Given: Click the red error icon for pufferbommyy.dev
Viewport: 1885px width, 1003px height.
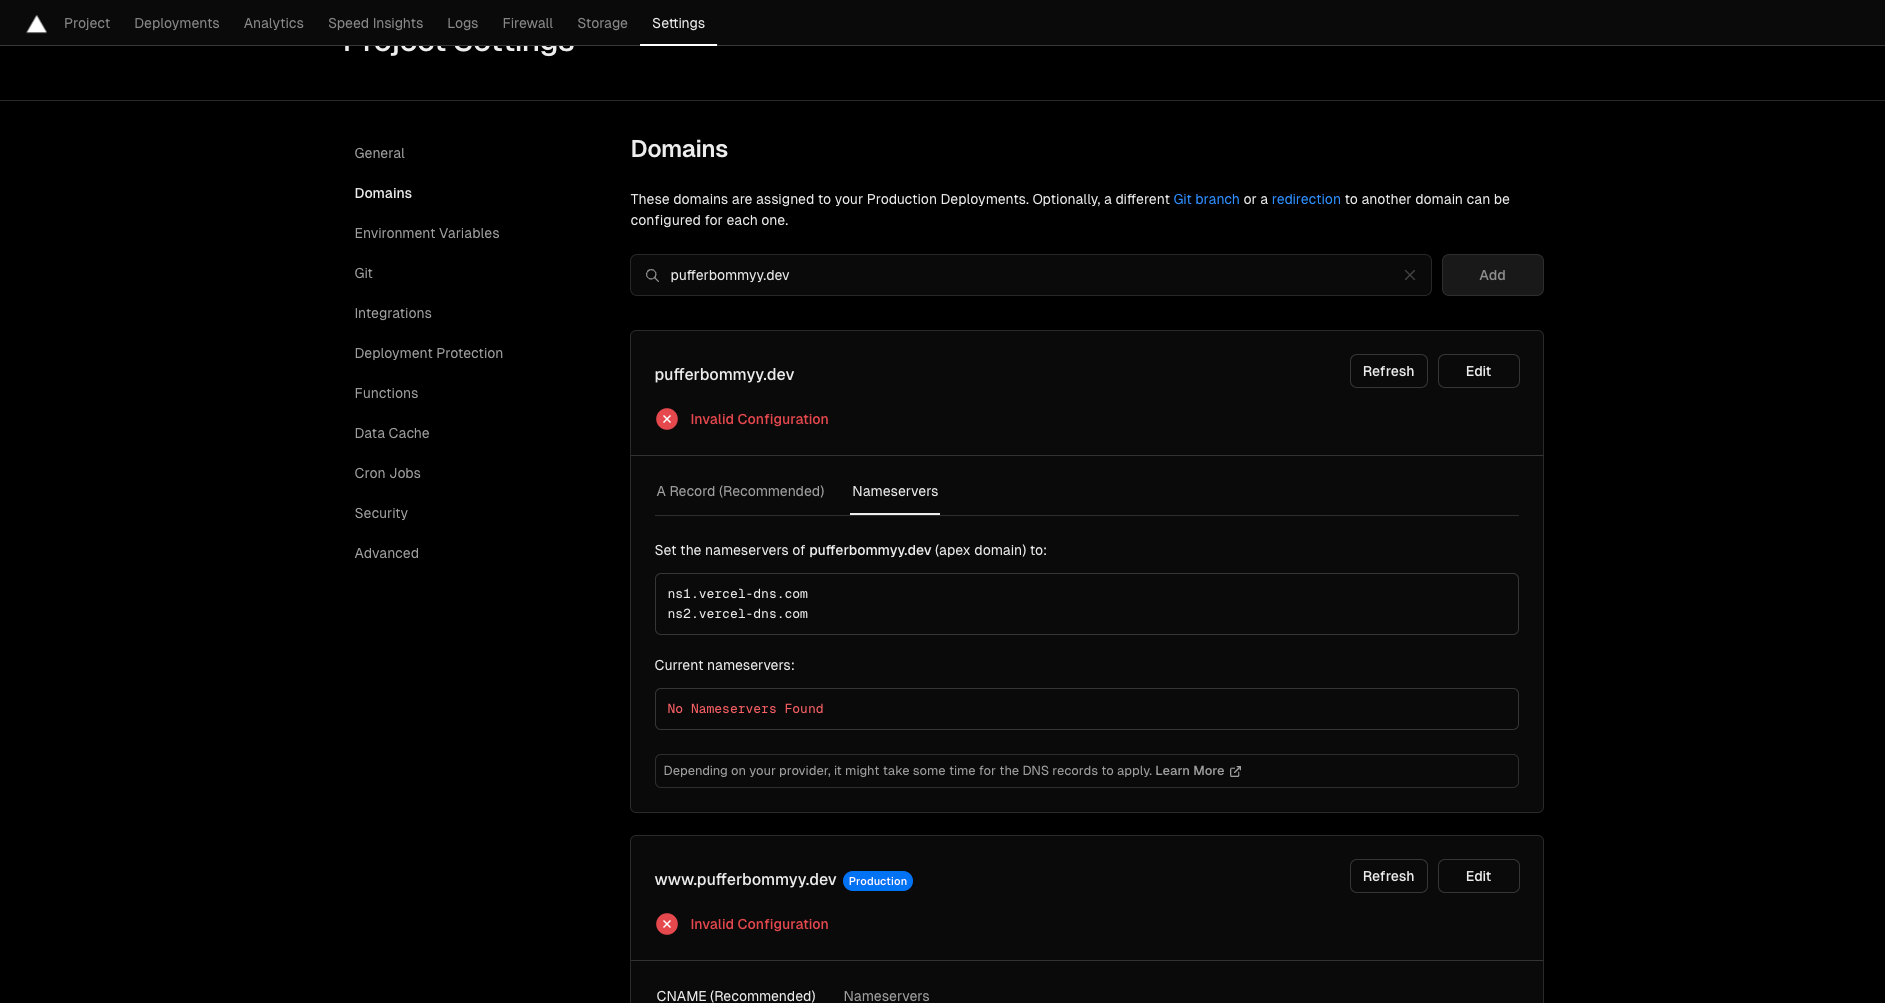Looking at the screenshot, I should pyautogui.click(x=667, y=419).
